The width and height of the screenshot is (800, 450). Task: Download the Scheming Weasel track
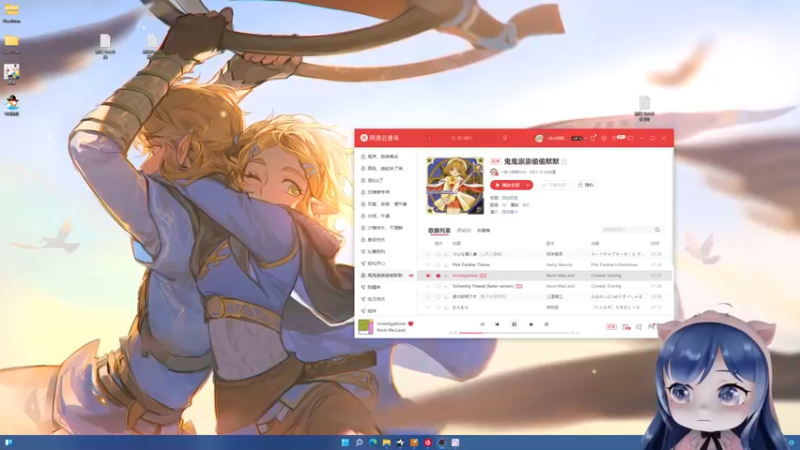(445, 286)
